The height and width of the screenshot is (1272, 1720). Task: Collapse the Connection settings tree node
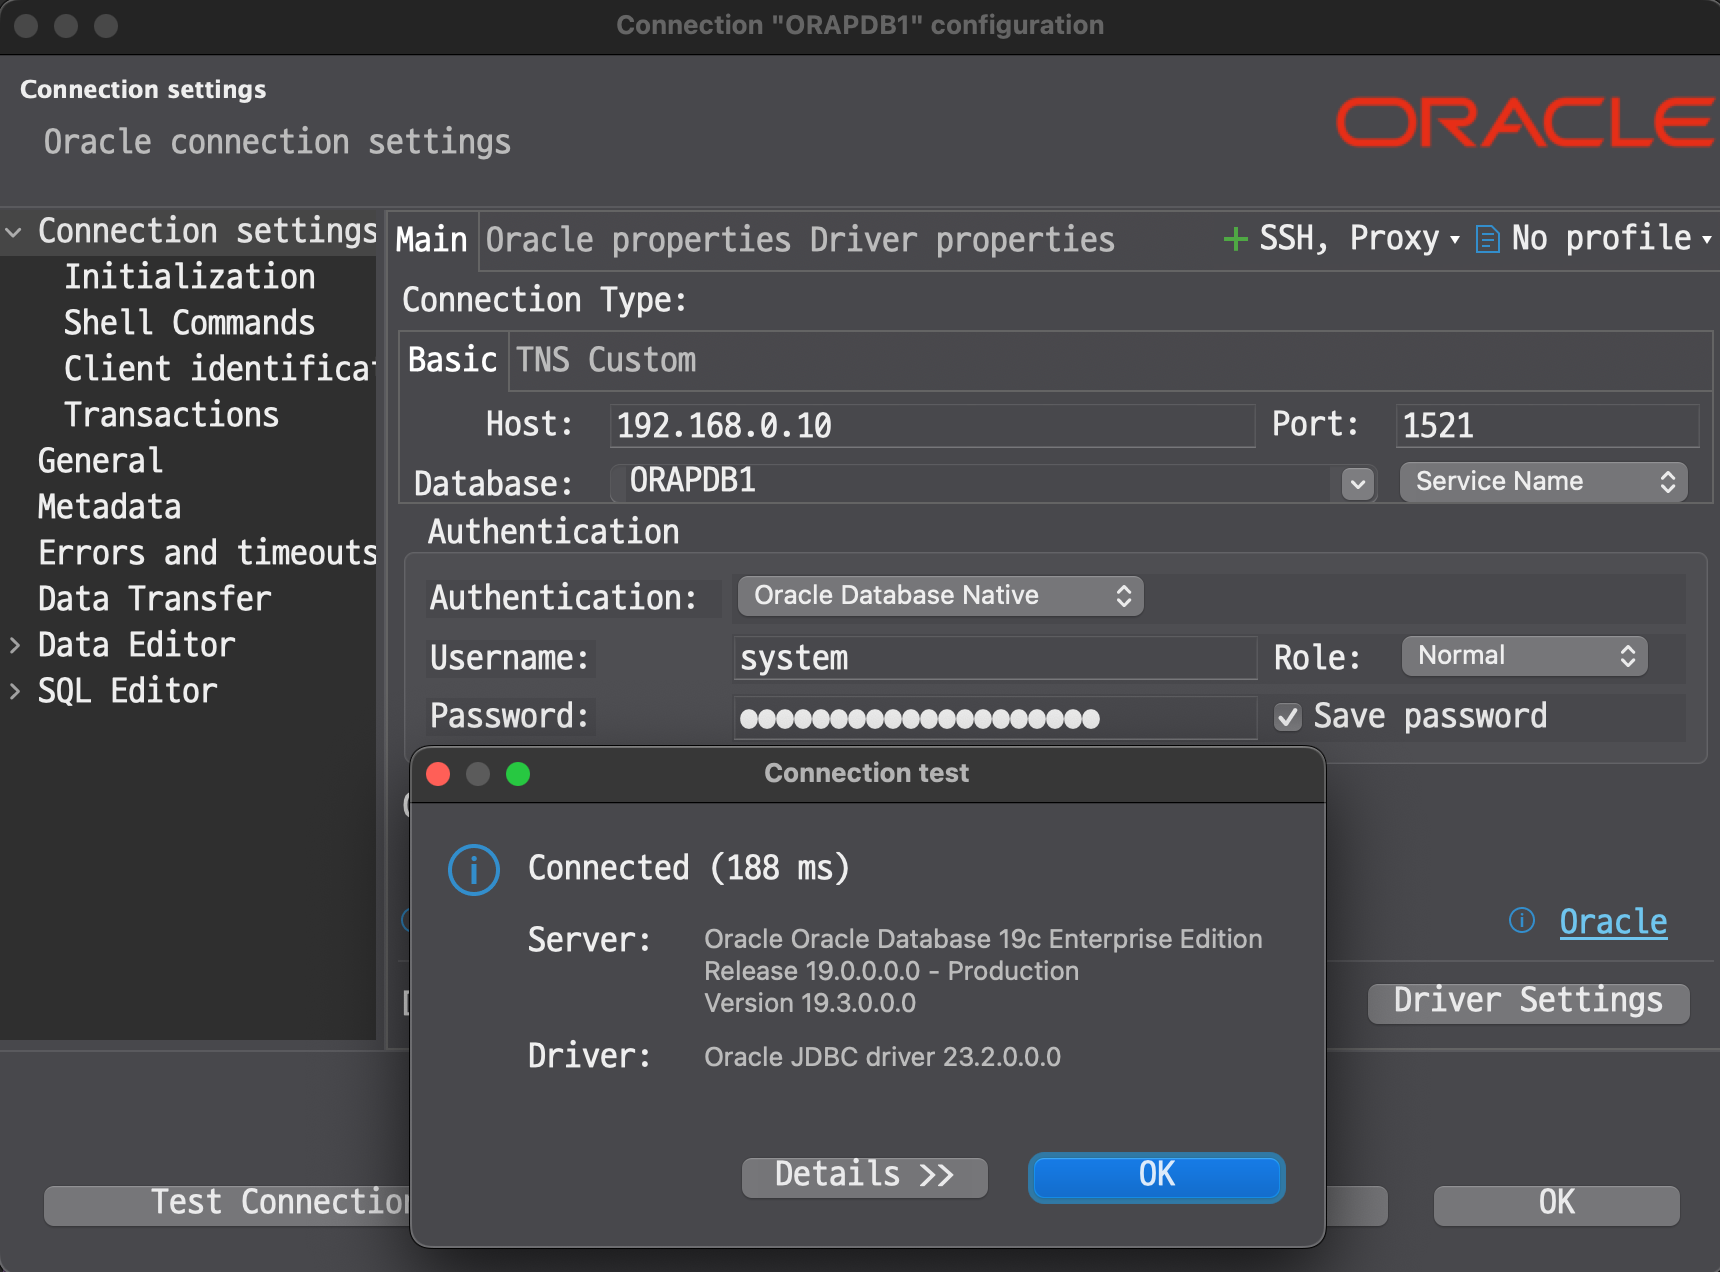pos(14,232)
